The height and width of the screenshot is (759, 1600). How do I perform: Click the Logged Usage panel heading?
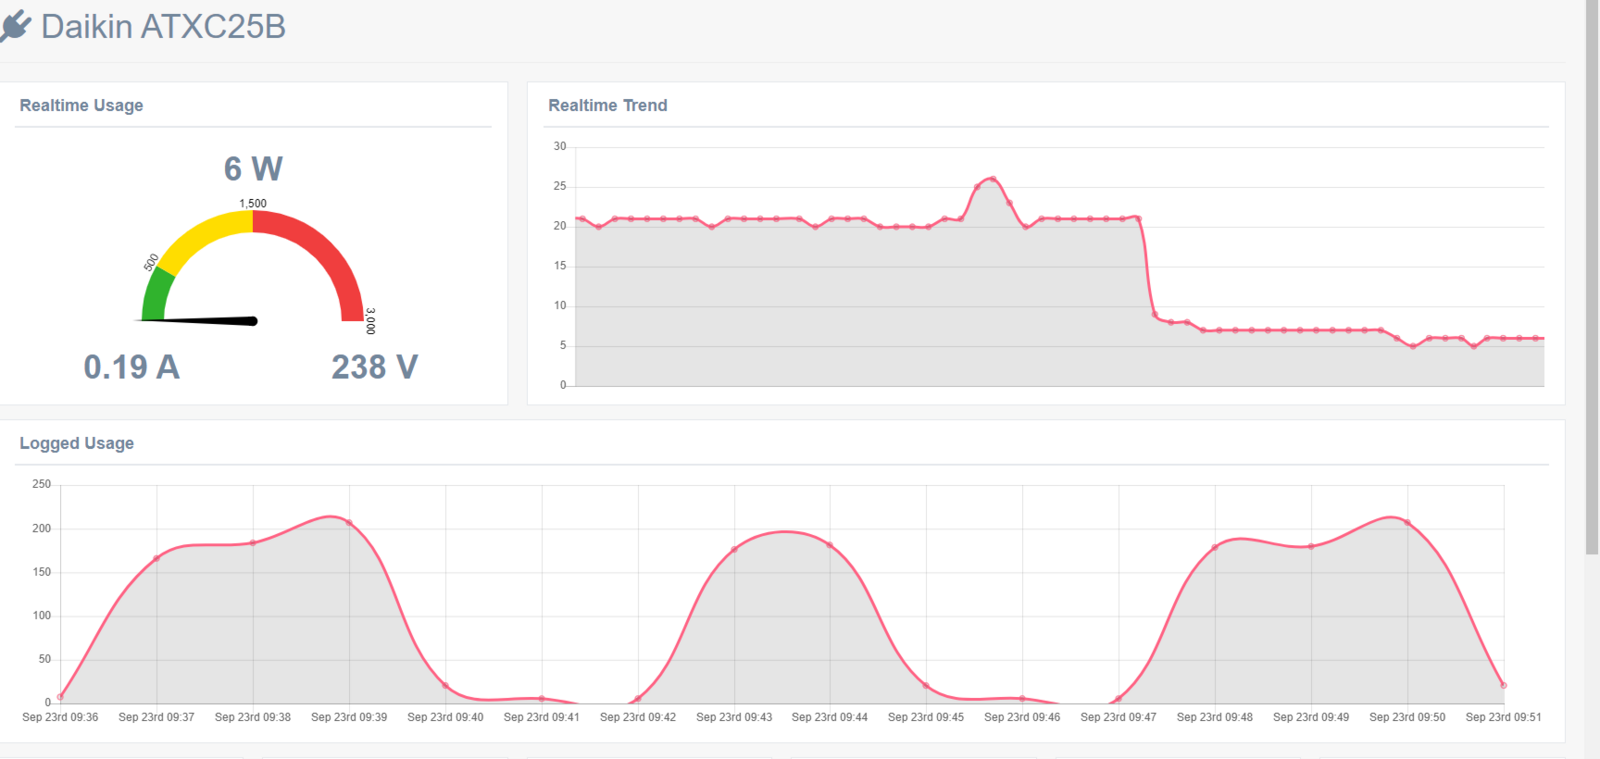[x=76, y=443]
